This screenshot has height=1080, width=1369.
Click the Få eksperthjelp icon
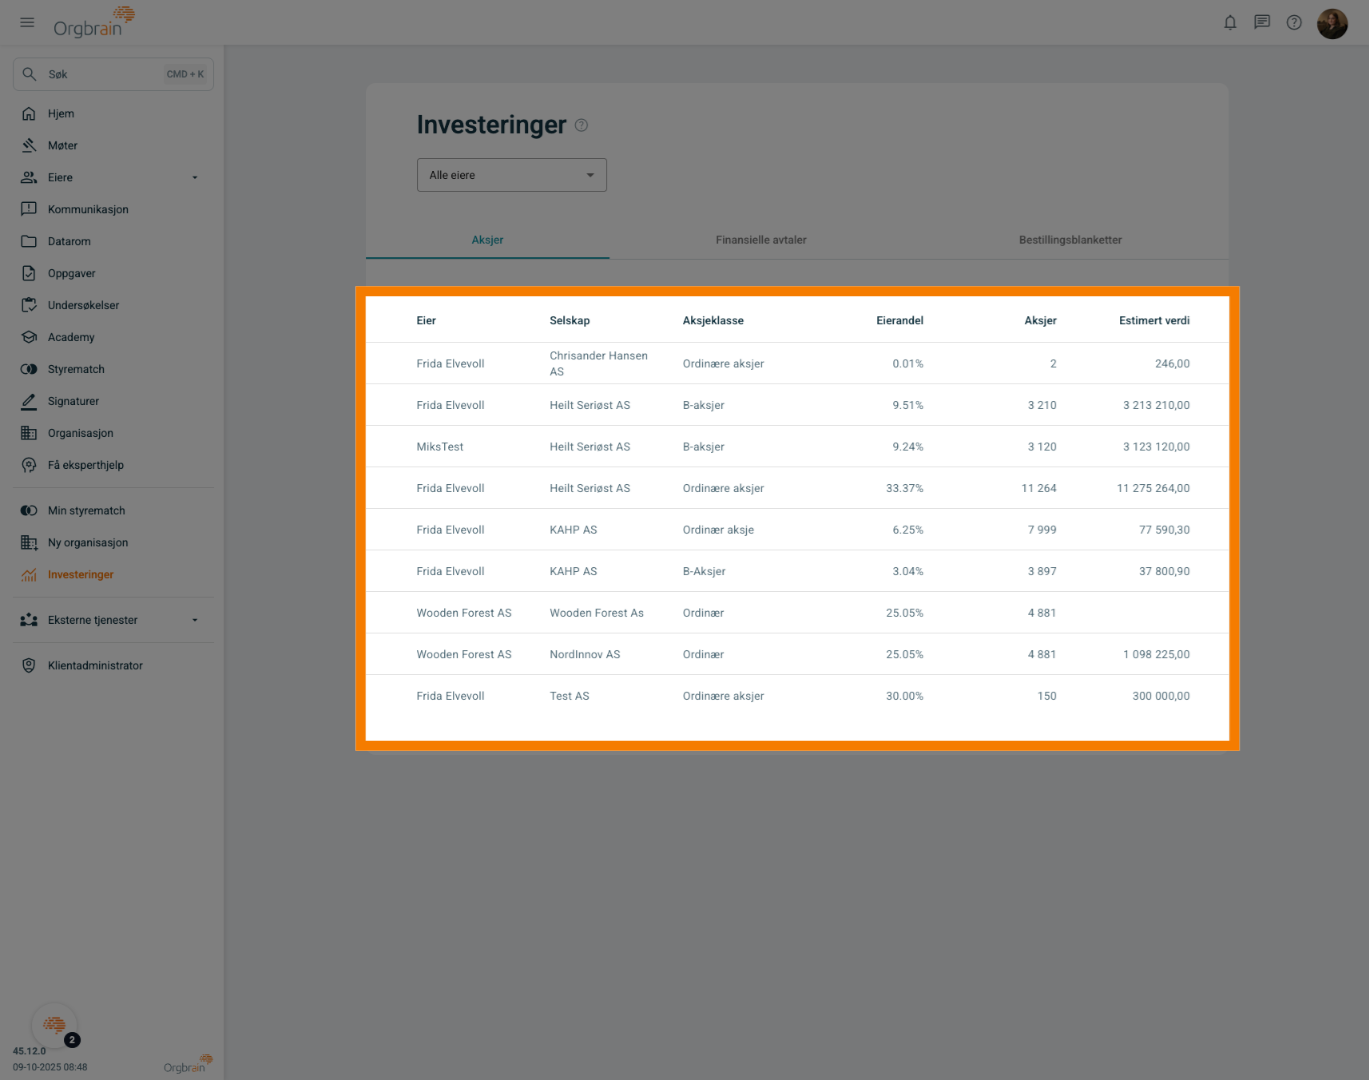tap(29, 466)
